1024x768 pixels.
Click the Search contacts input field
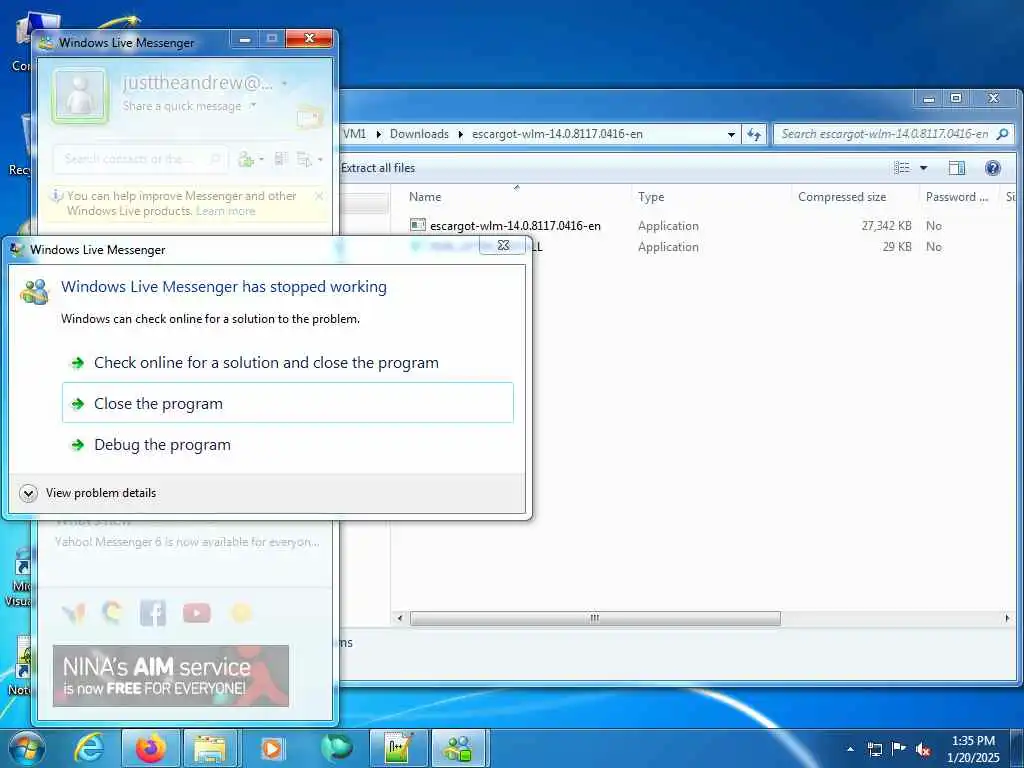click(x=141, y=159)
